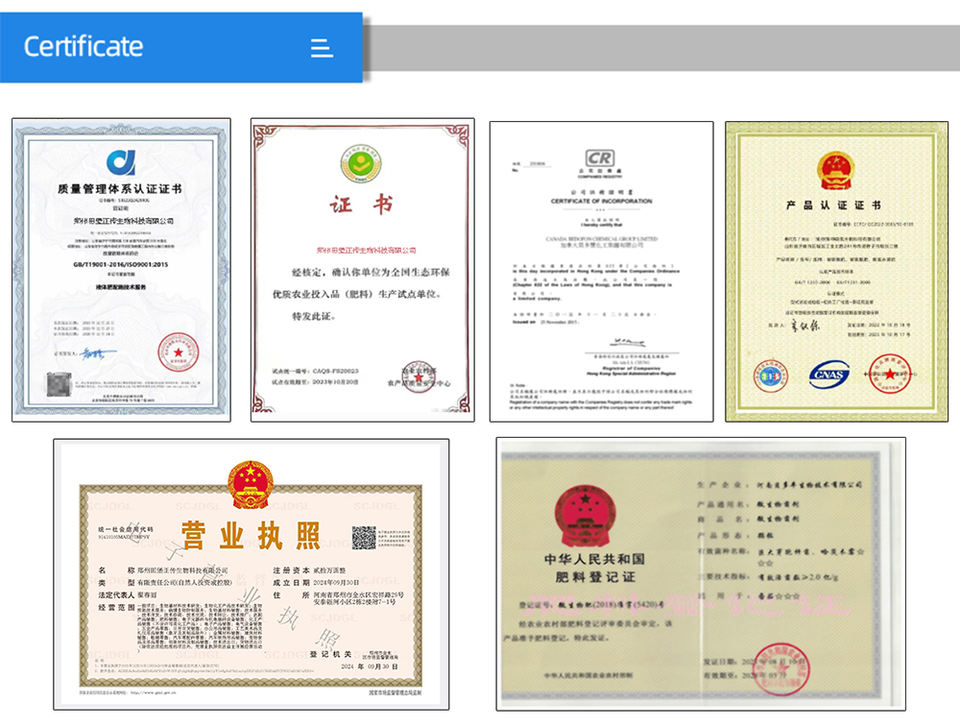The height and width of the screenshot is (725, 960).
Task: Open the 营业执照 business license image
Action: click(x=251, y=574)
